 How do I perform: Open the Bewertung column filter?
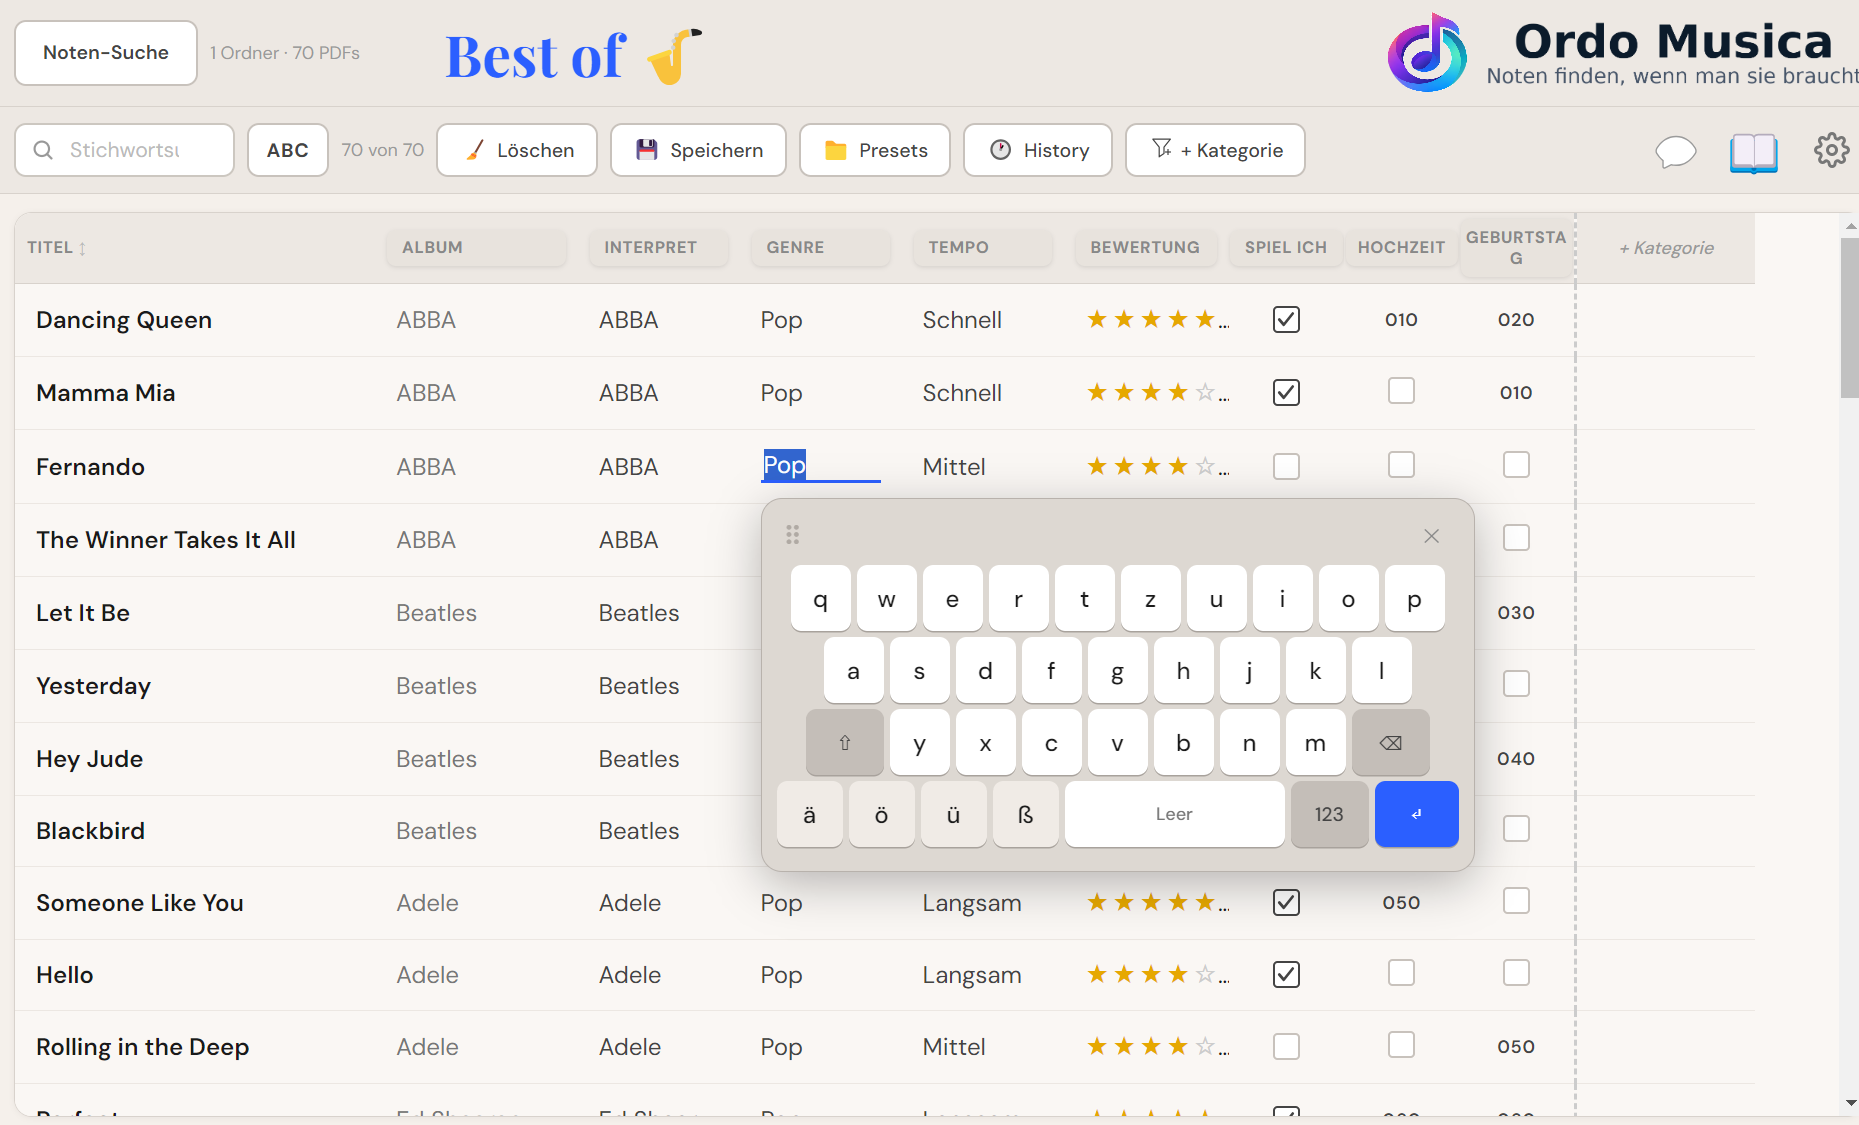(1146, 248)
